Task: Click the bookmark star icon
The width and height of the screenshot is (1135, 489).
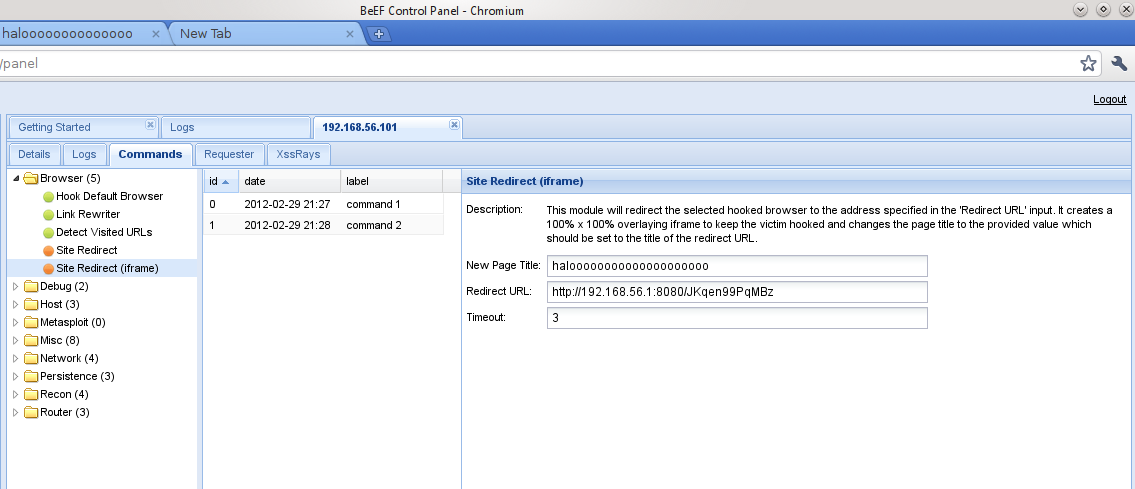Action: click(x=1088, y=64)
